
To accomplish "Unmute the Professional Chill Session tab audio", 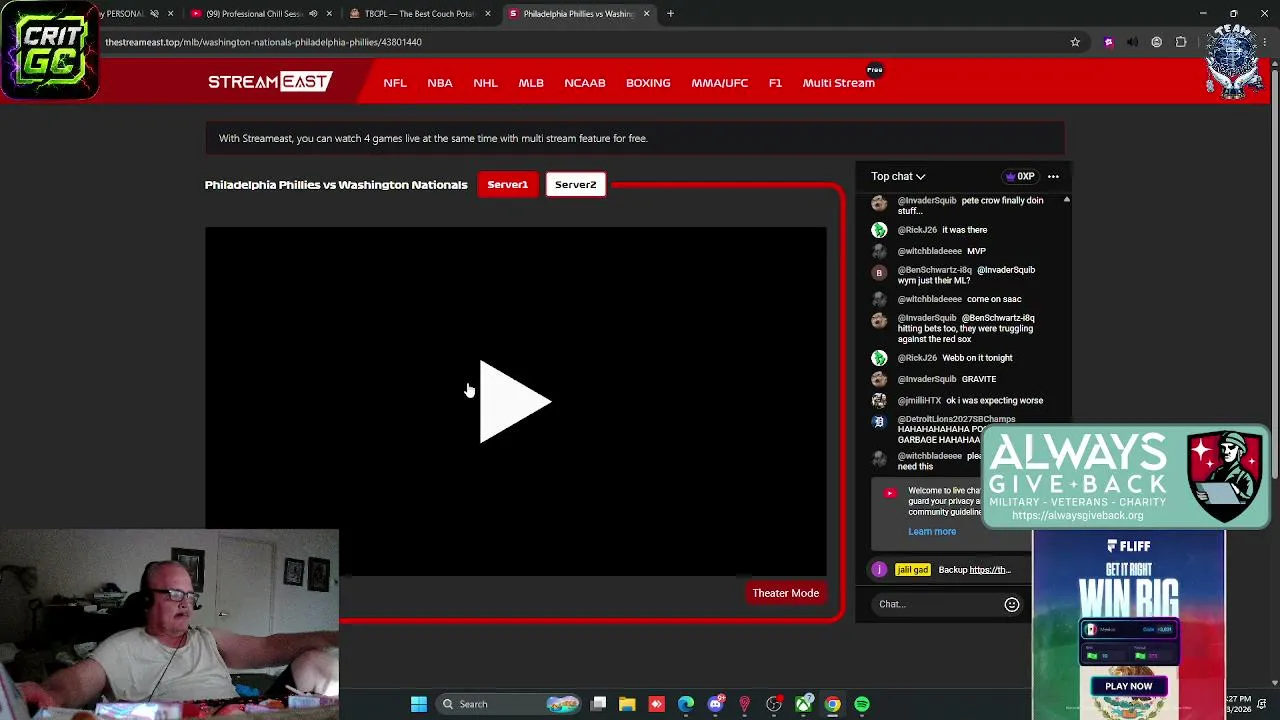I will [313, 14].
